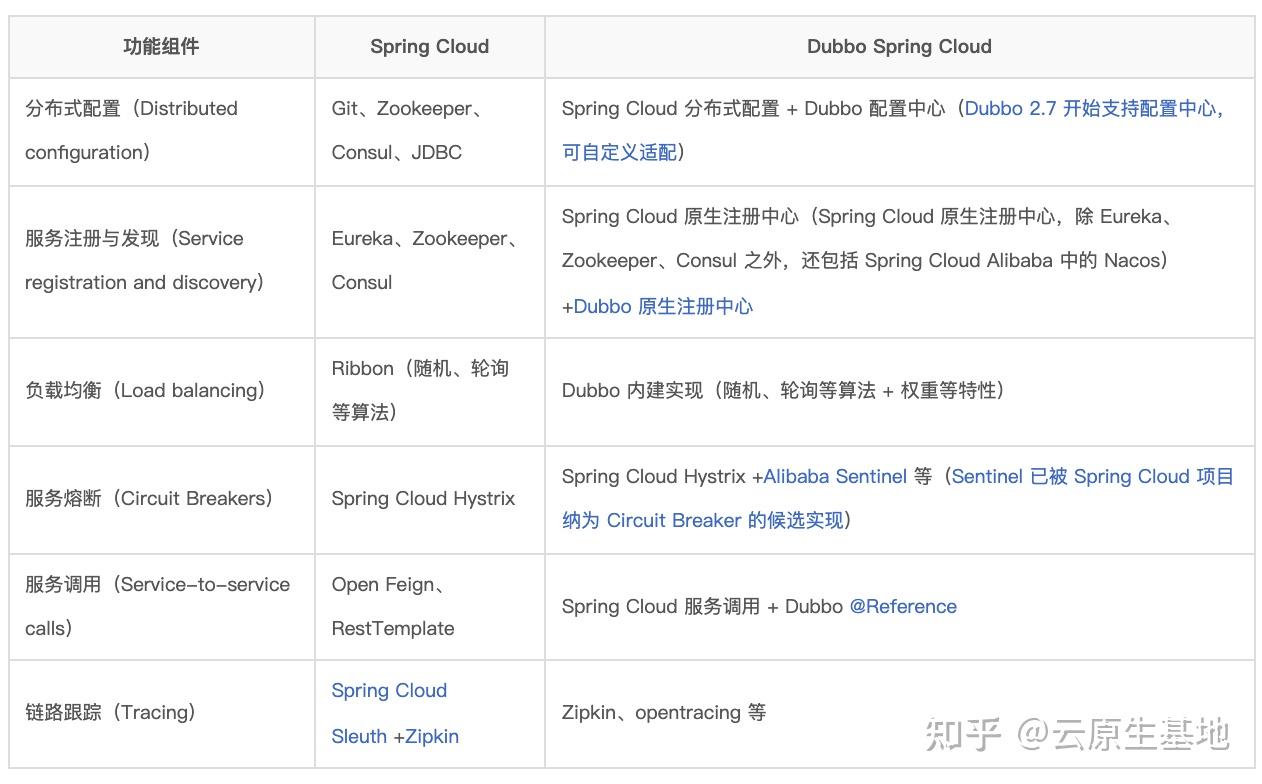The height and width of the screenshot is (784, 1262).
Task: Select the 功能组件 column header
Action: pyautogui.click(x=161, y=46)
